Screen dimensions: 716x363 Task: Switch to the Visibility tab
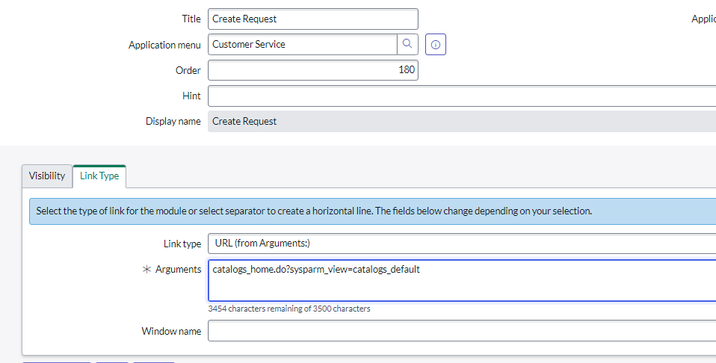47,176
